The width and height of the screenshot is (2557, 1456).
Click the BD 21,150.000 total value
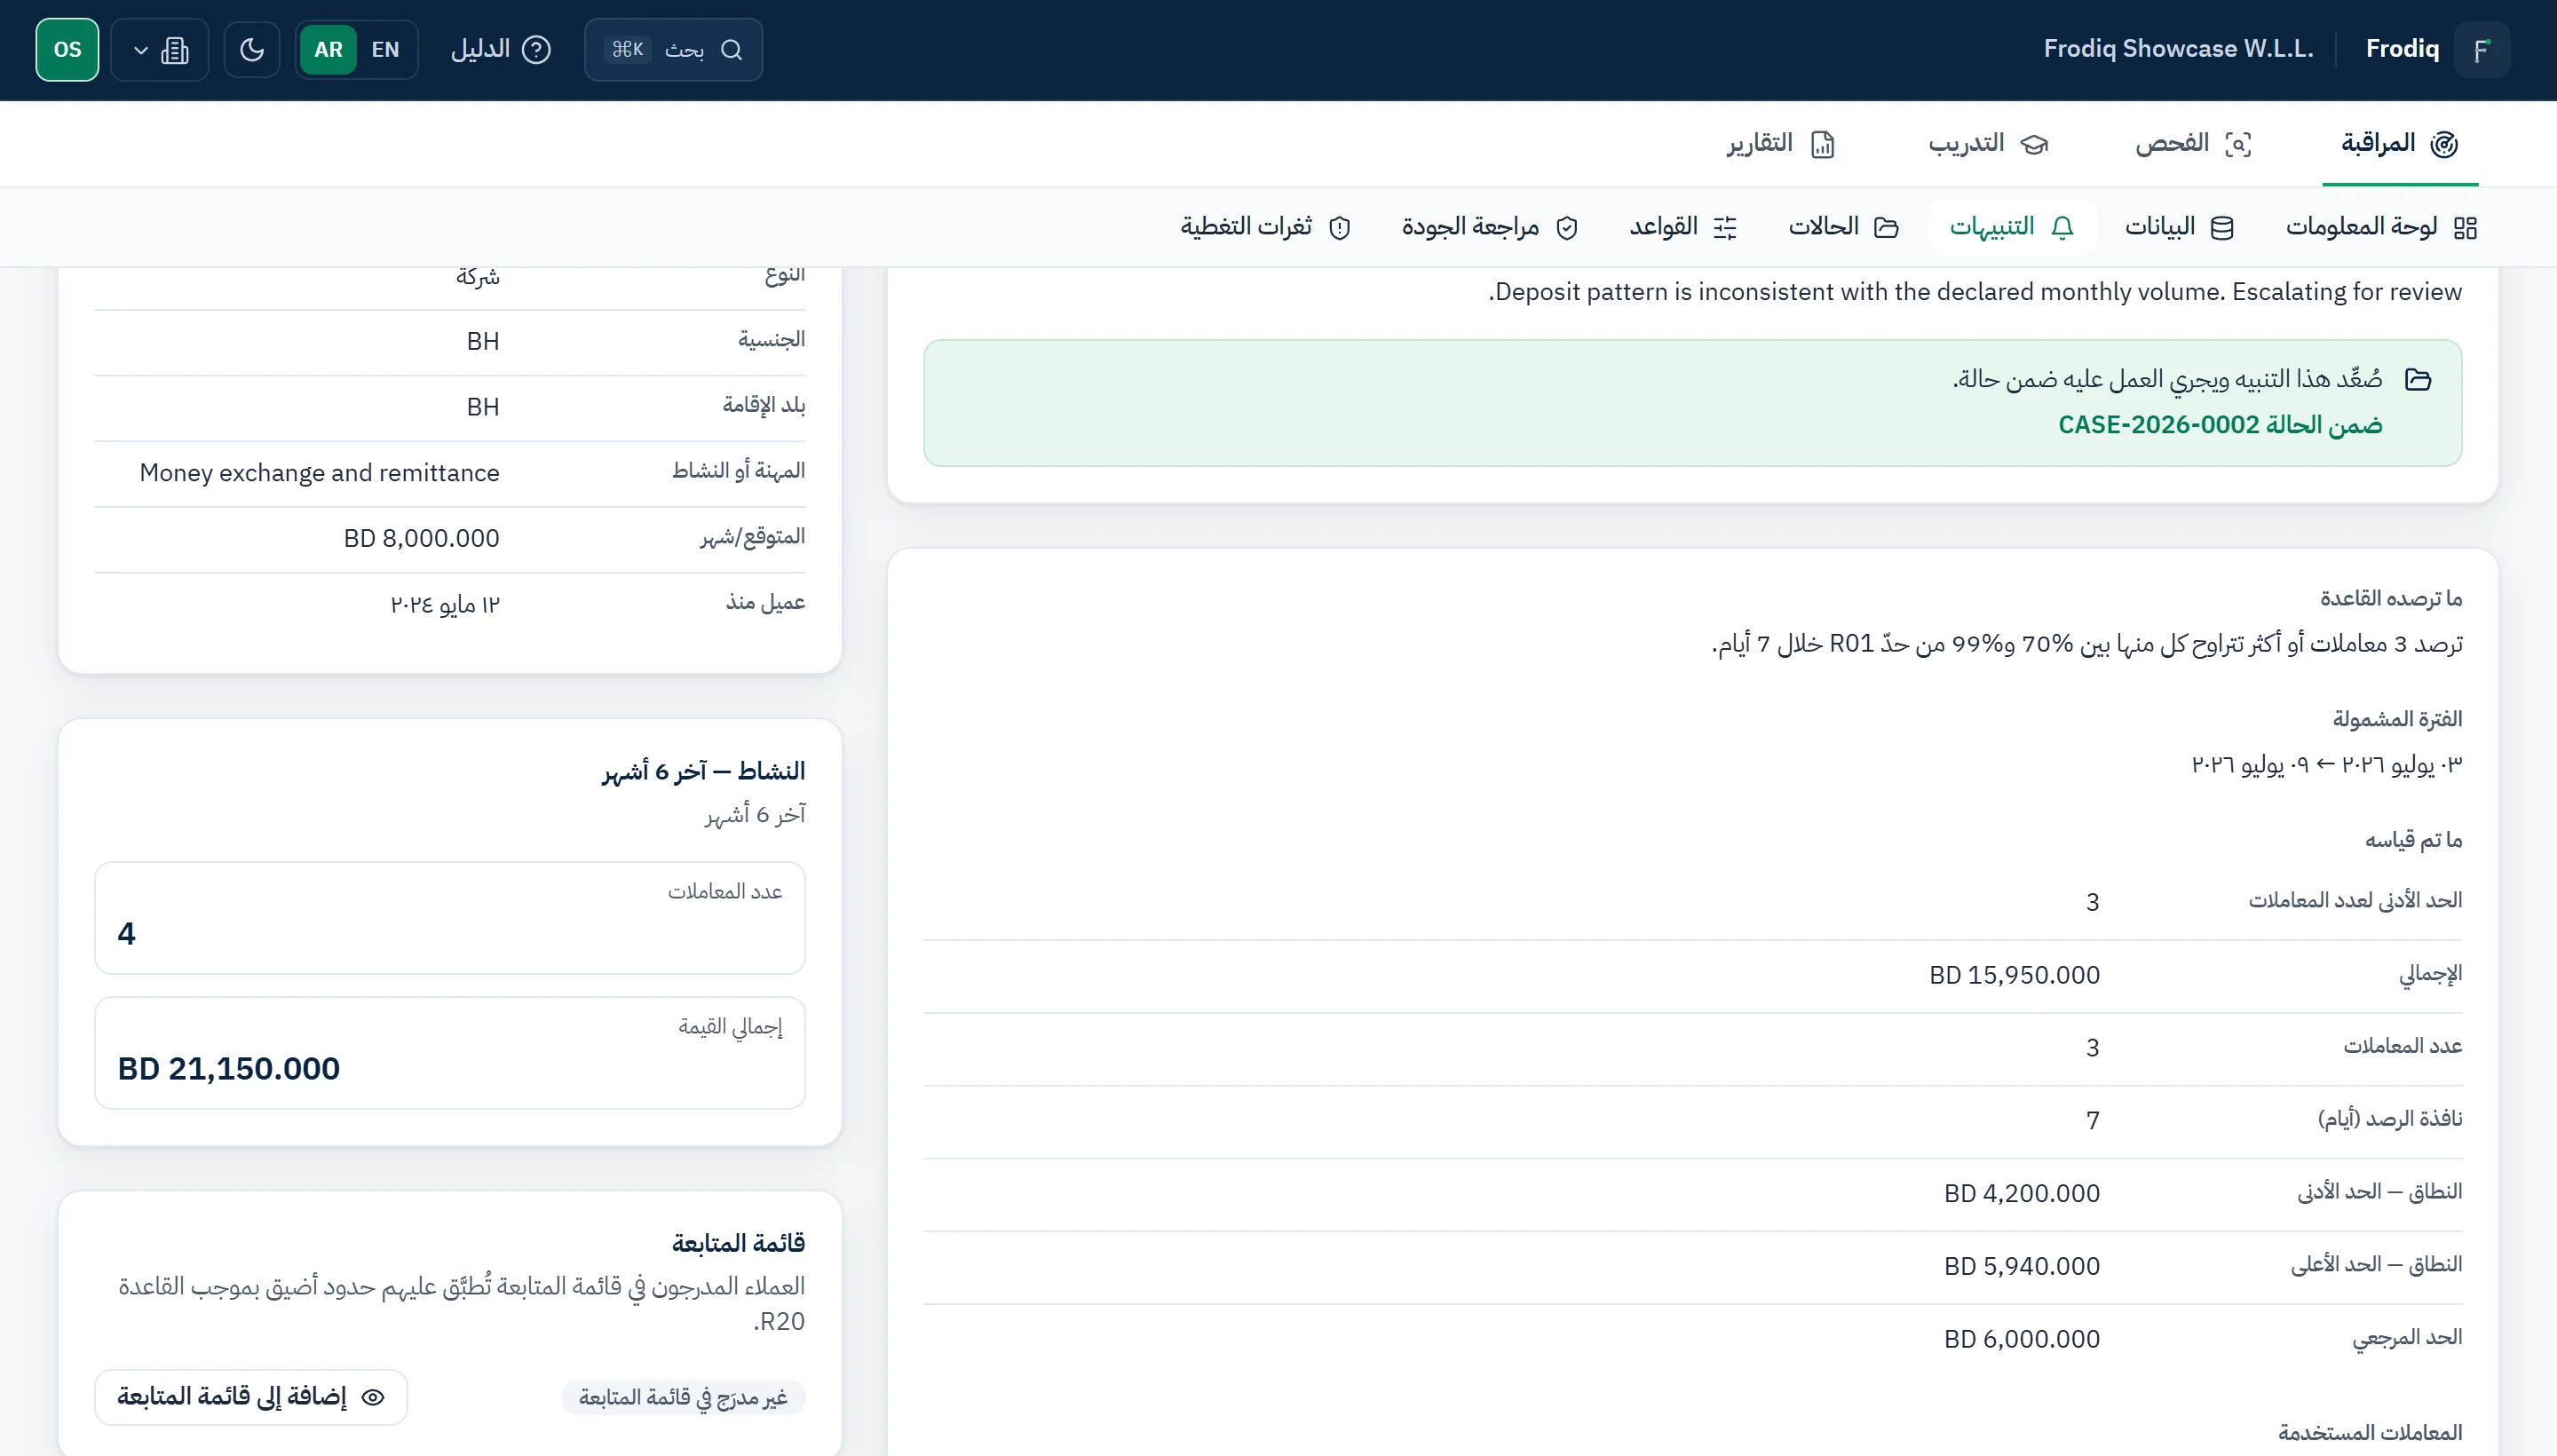pos(229,1068)
